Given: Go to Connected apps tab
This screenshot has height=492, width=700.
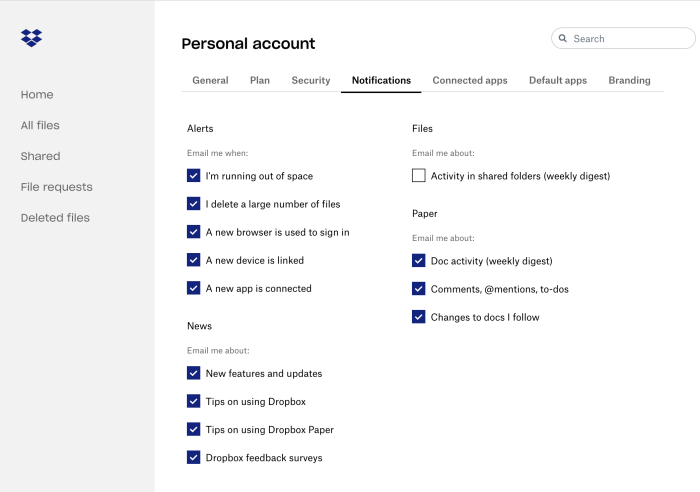Looking at the screenshot, I should point(470,80).
